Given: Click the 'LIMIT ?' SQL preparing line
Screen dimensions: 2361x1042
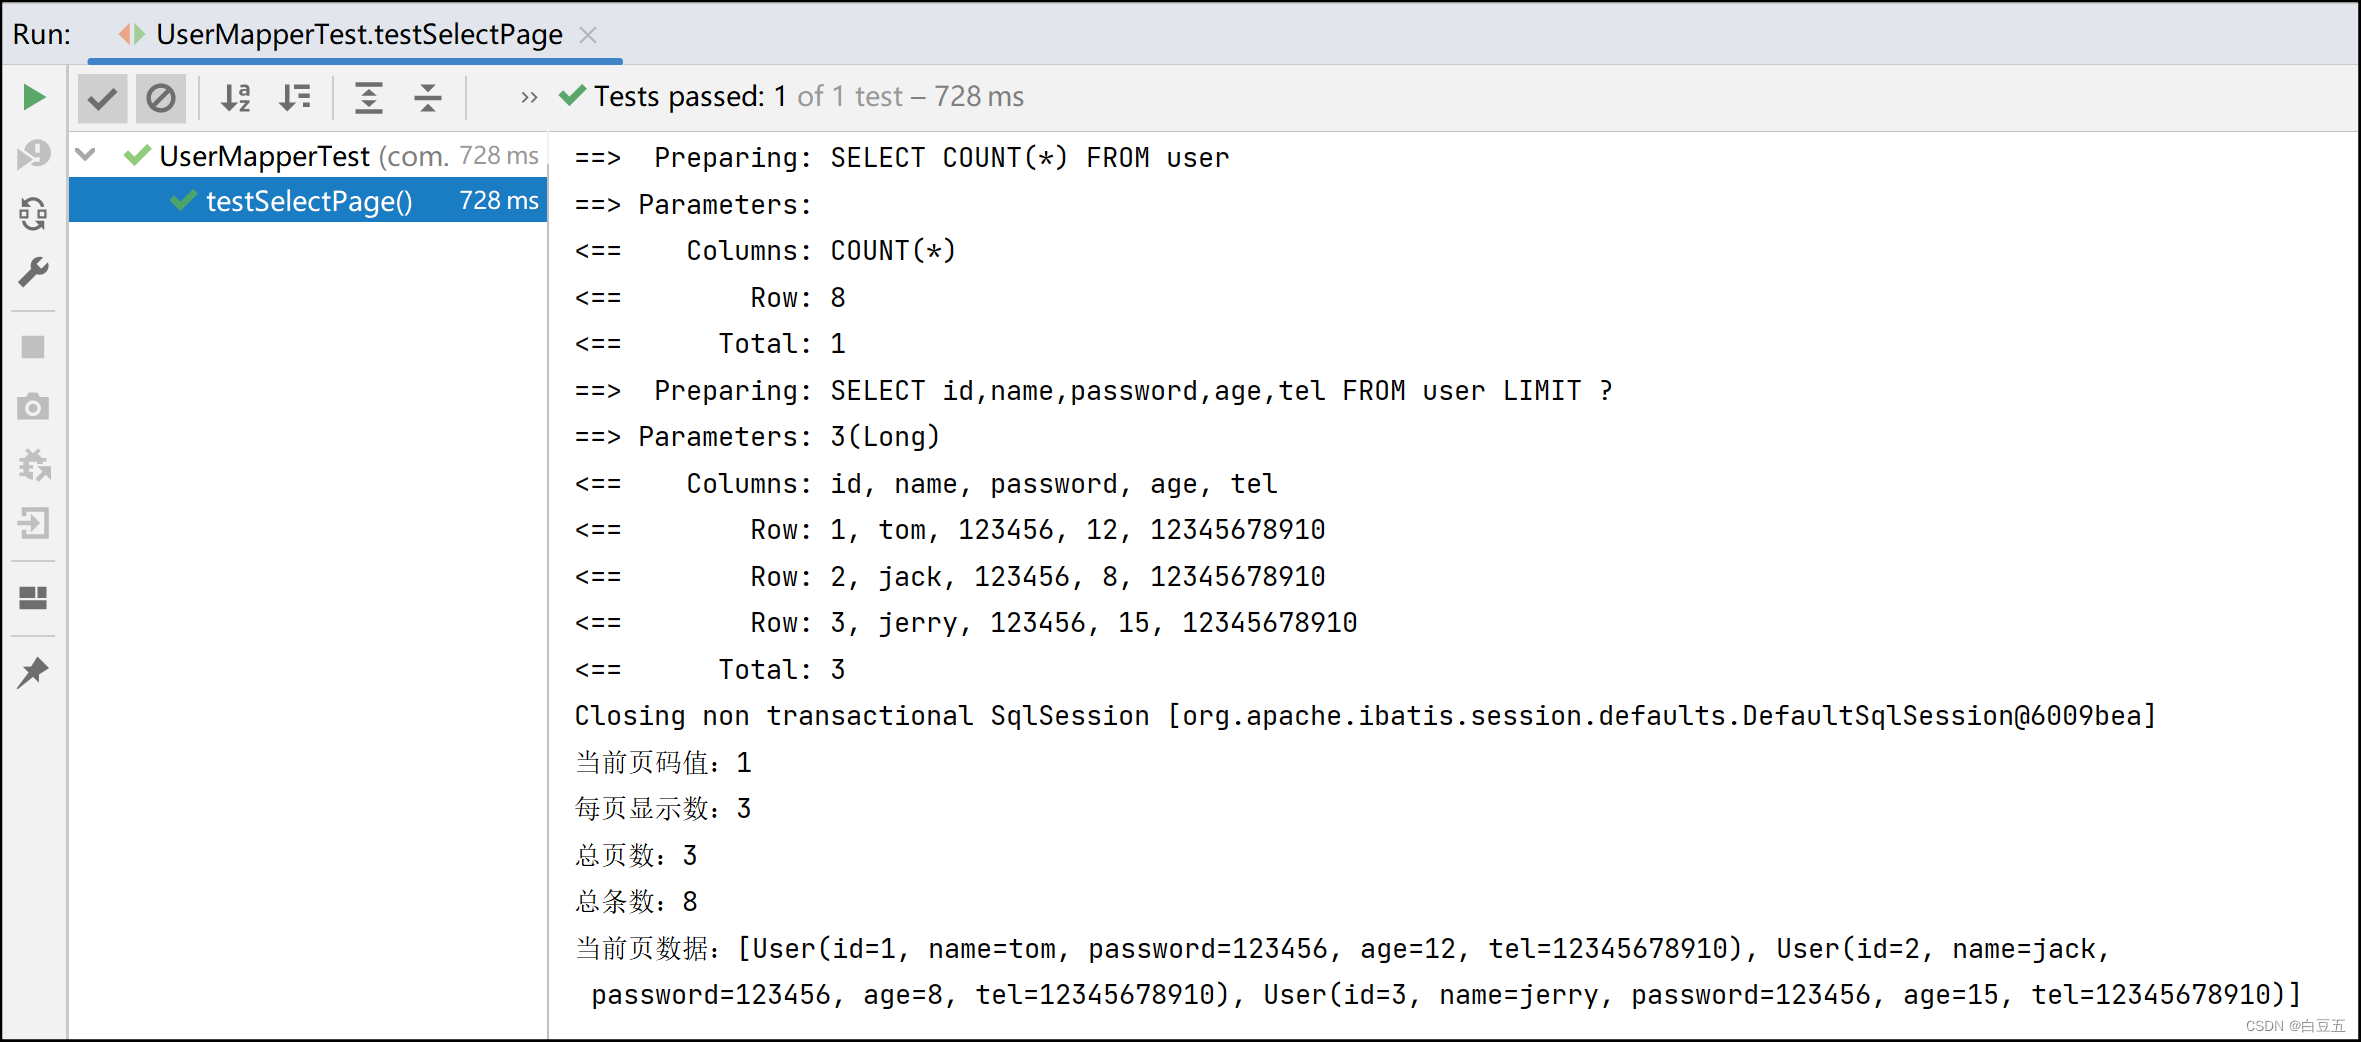Looking at the screenshot, I should (x=1094, y=391).
